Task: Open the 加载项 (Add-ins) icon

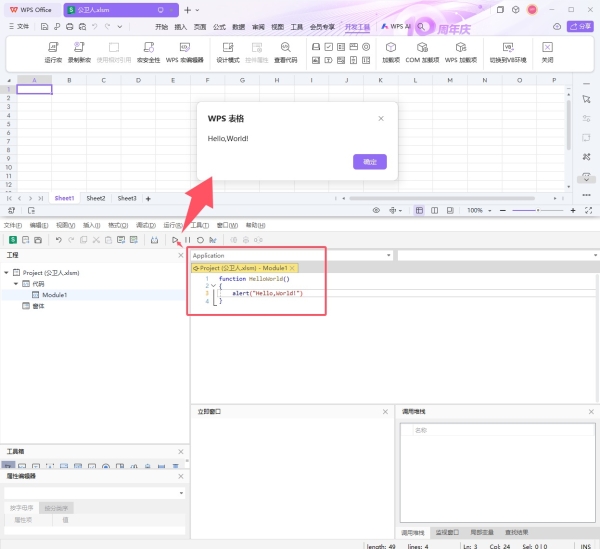Action: pos(391,52)
